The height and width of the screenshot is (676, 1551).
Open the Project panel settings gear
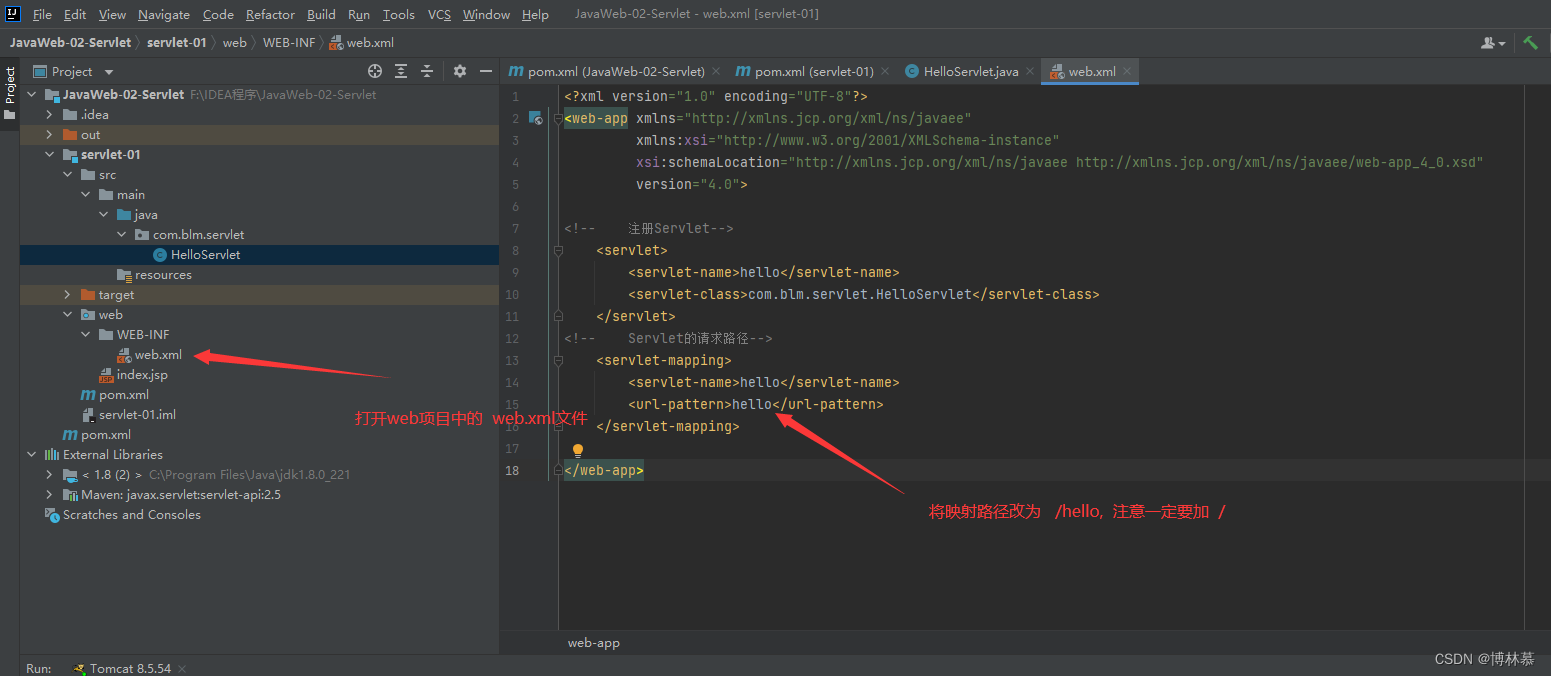pos(459,71)
